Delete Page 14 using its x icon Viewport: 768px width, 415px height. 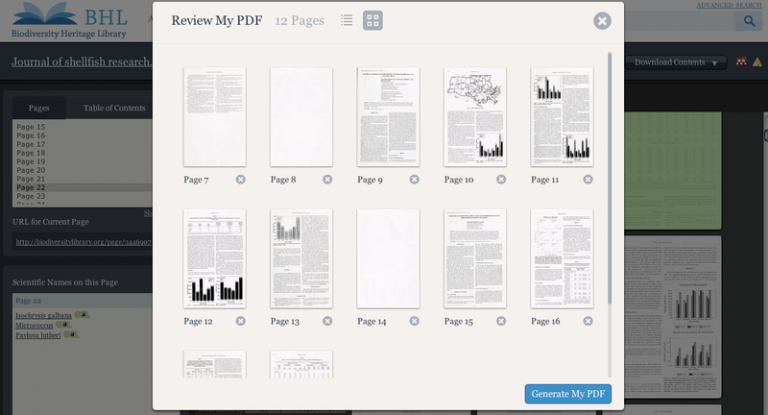pos(414,321)
